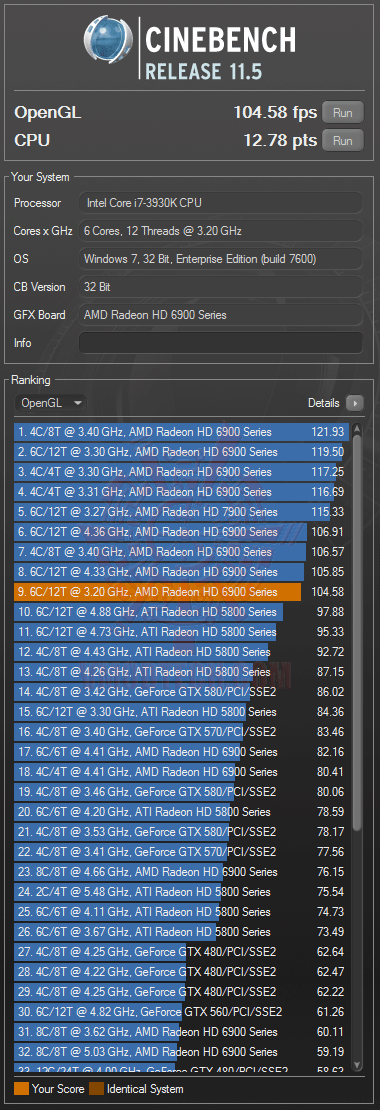Click the Your Score orange legend swatch
This screenshot has height=1110, width=380.
coord(21,1089)
